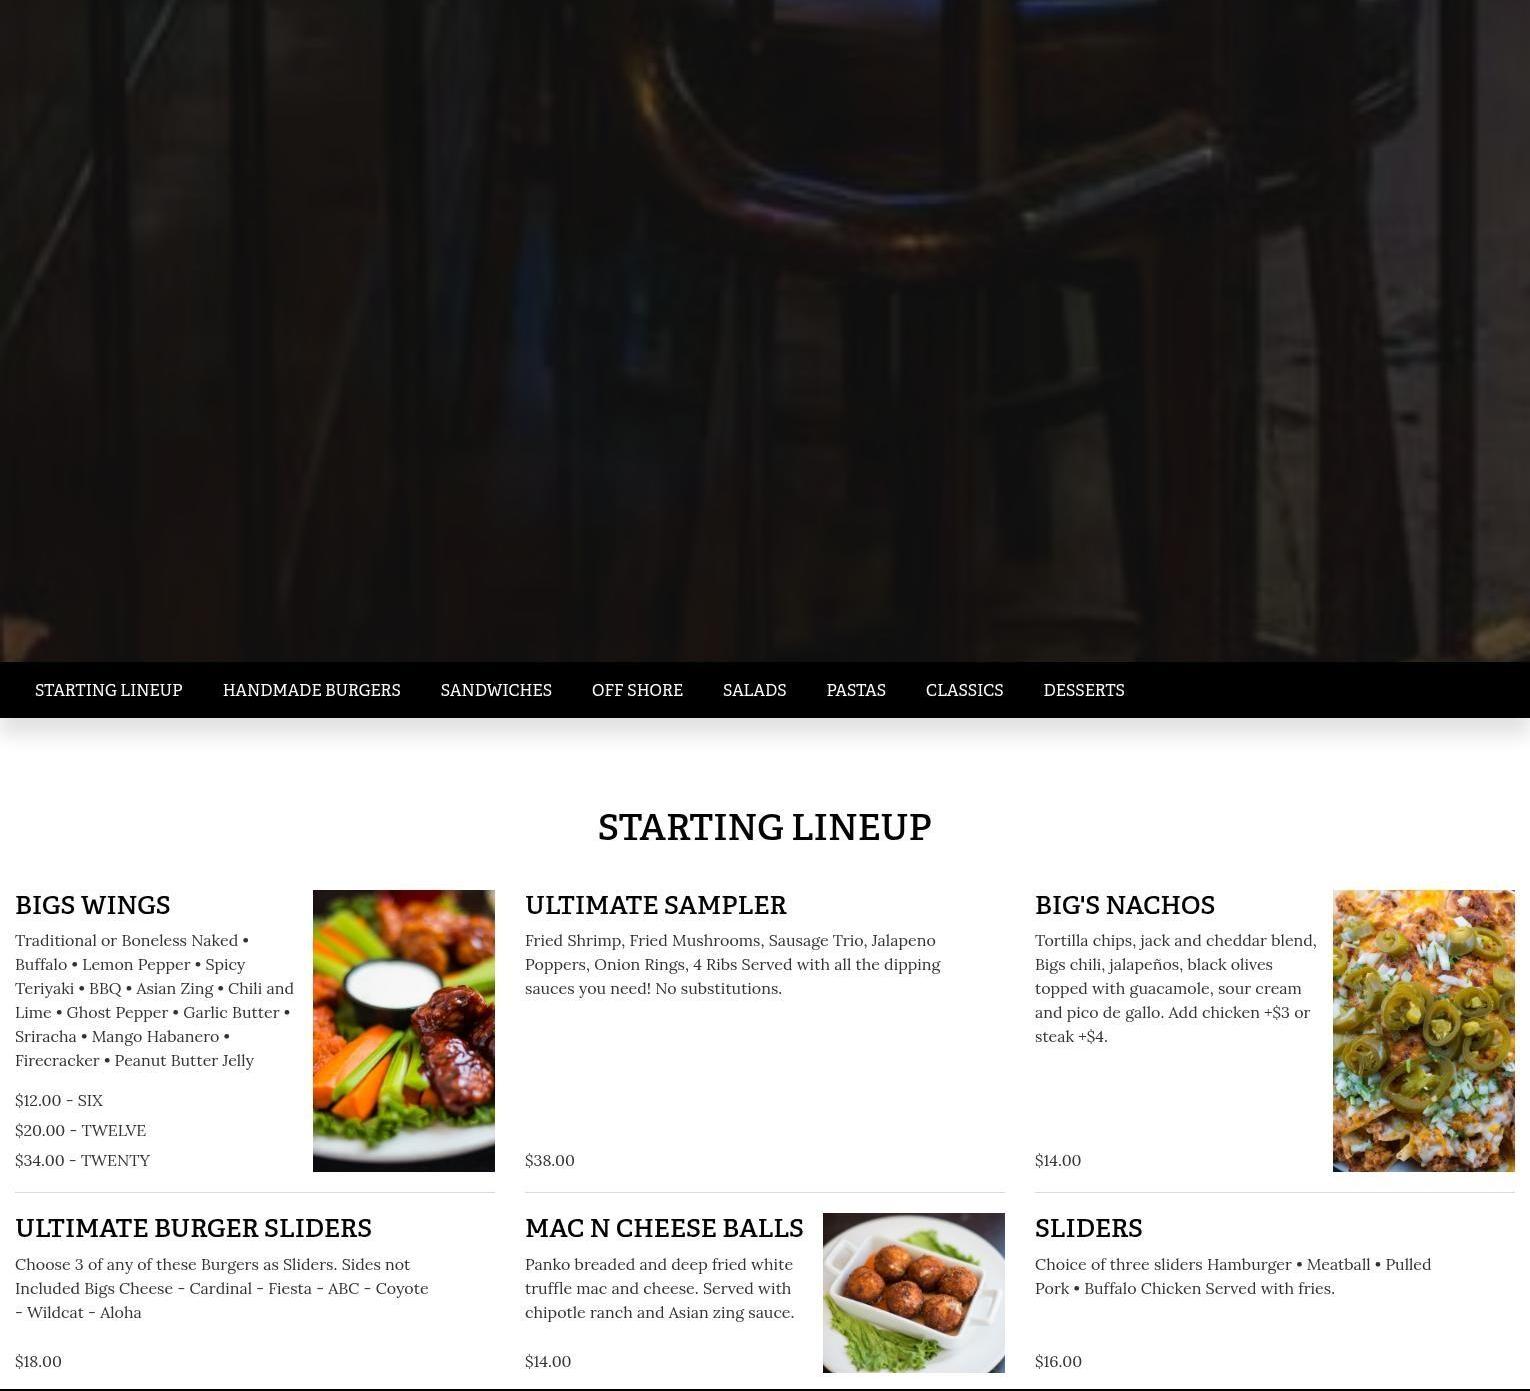Viewport: 1530px width, 1391px height.
Task: Jump to the Sandwiches menu tab
Action: tap(496, 690)
